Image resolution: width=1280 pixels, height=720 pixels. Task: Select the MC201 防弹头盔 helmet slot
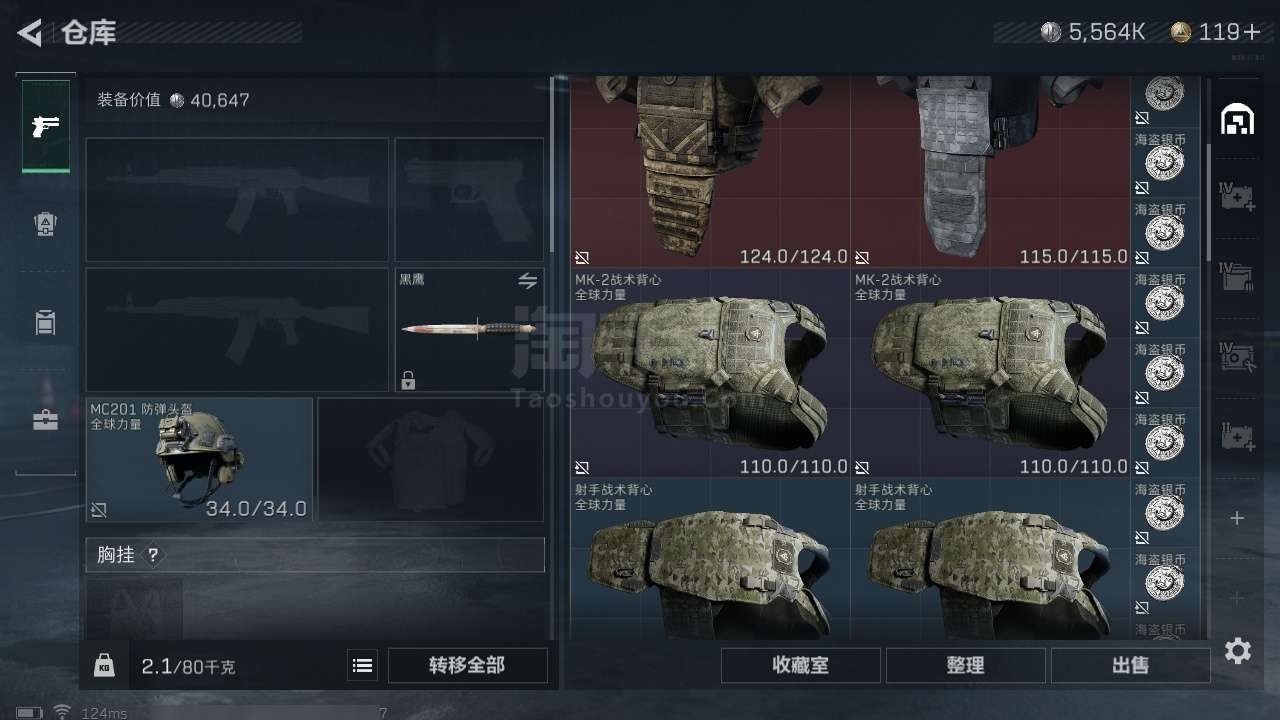(x=199, y=460)
